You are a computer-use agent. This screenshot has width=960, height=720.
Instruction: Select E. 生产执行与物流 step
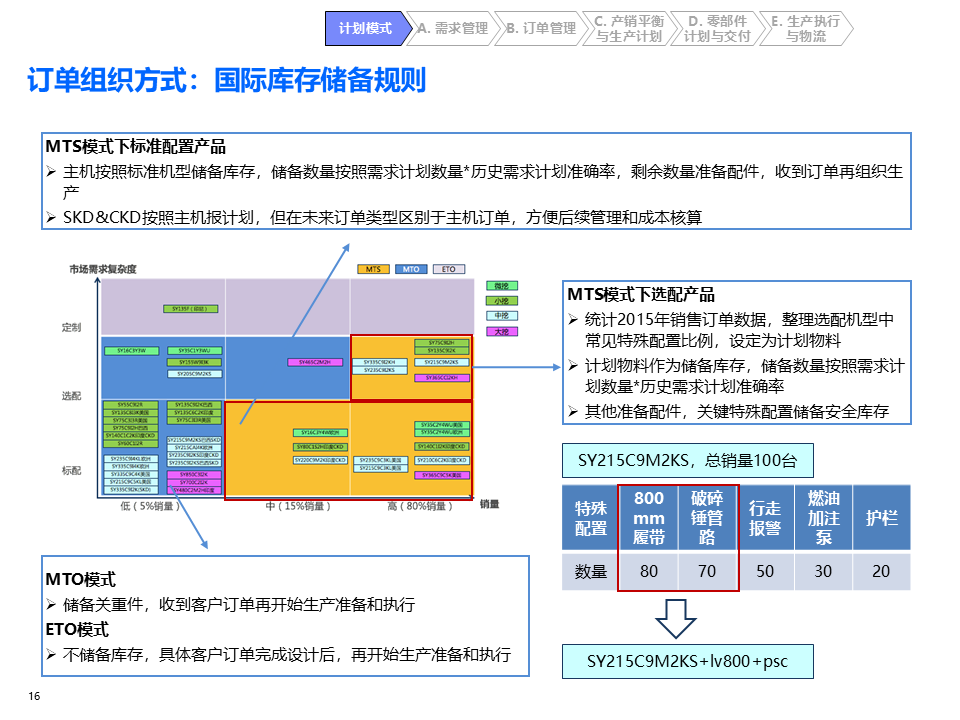[807, 28]
